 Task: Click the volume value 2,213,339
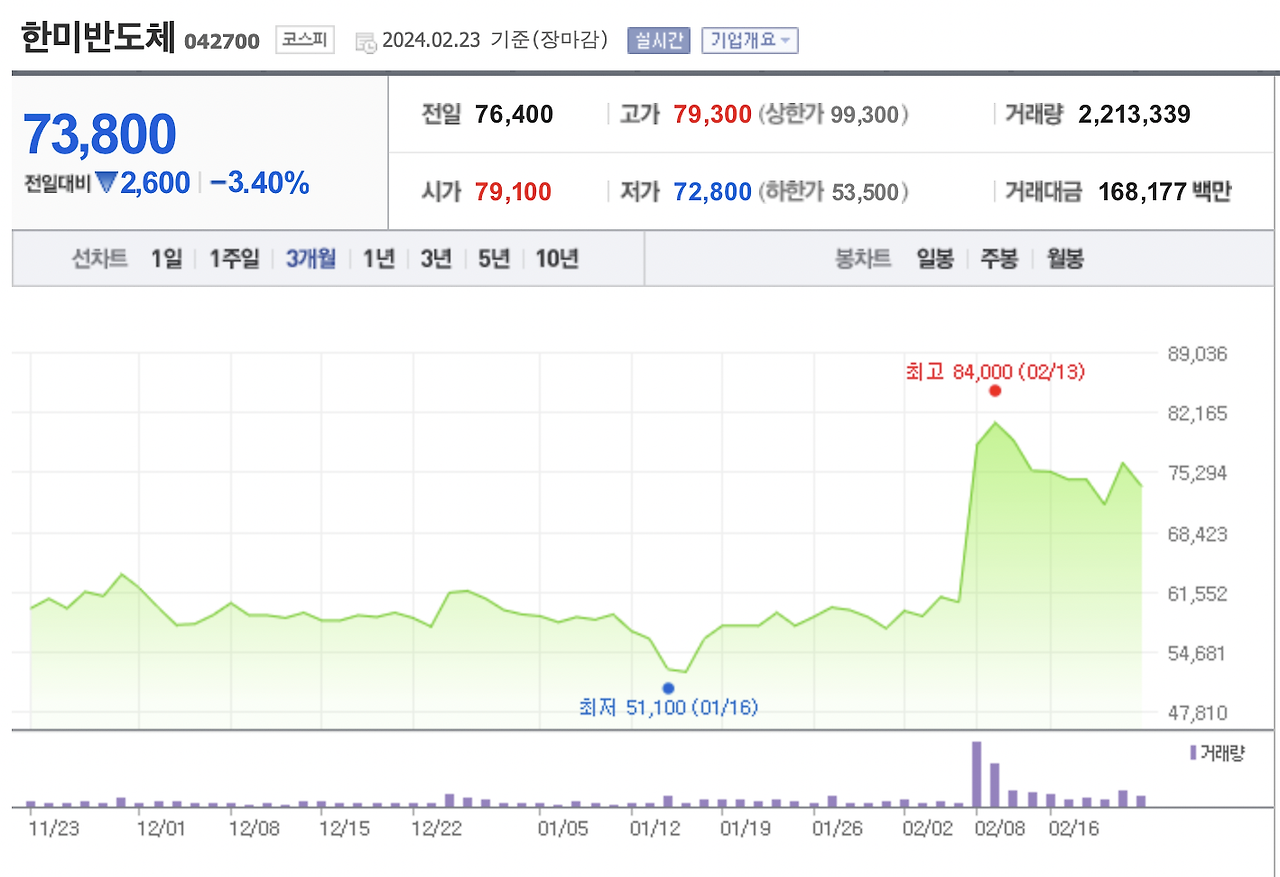pyautogui.click(x=1134, y=114)
